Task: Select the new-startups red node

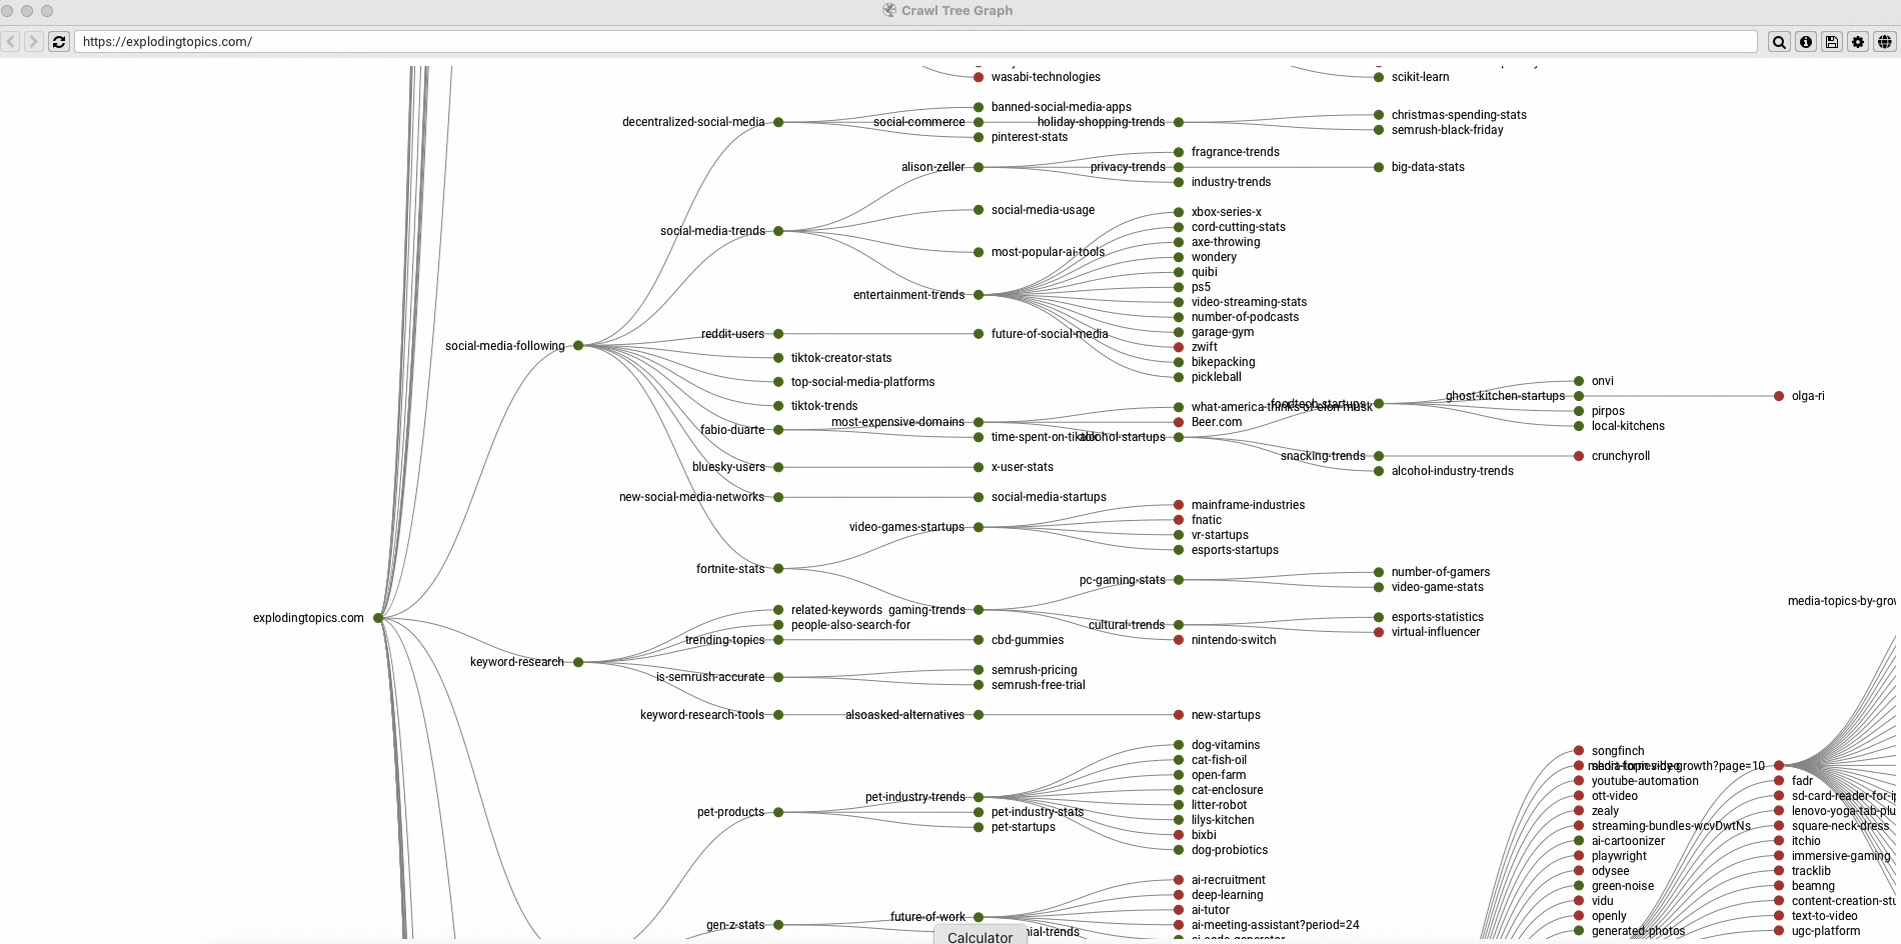Action: coord(1178,715)
